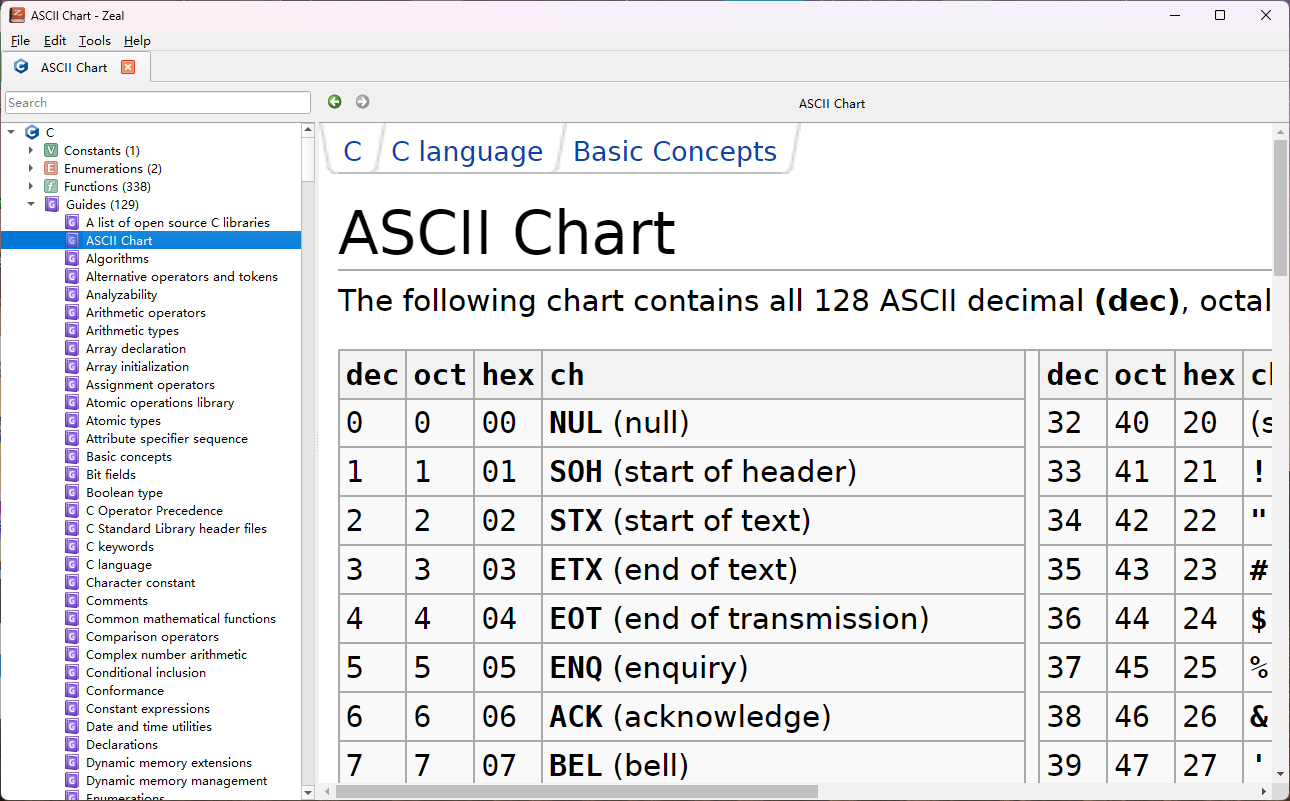Viewport: 1290px width, 801px height.
Task: Open Conditional inclusion guide
Action: [x=146, y=672]
